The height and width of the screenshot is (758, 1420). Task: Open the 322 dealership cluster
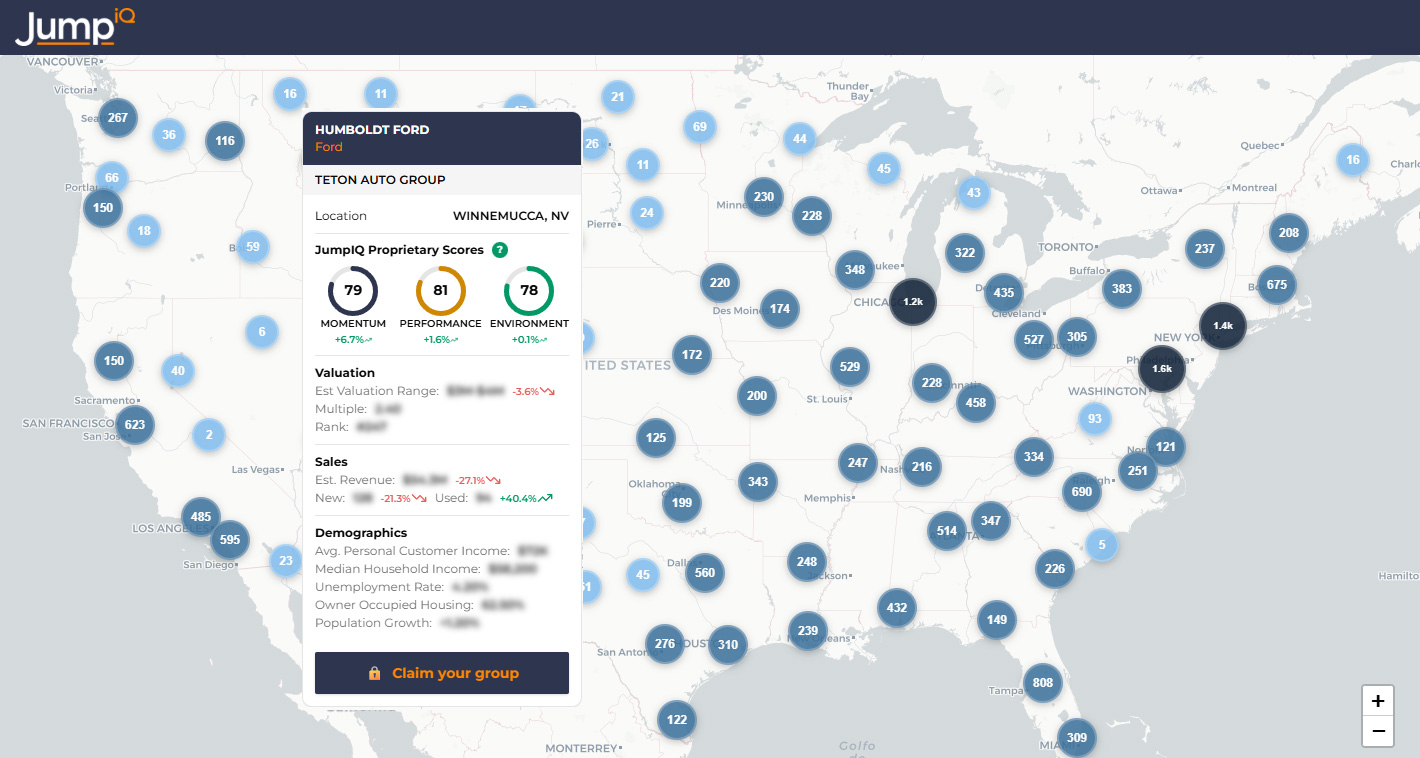[965, 253]
